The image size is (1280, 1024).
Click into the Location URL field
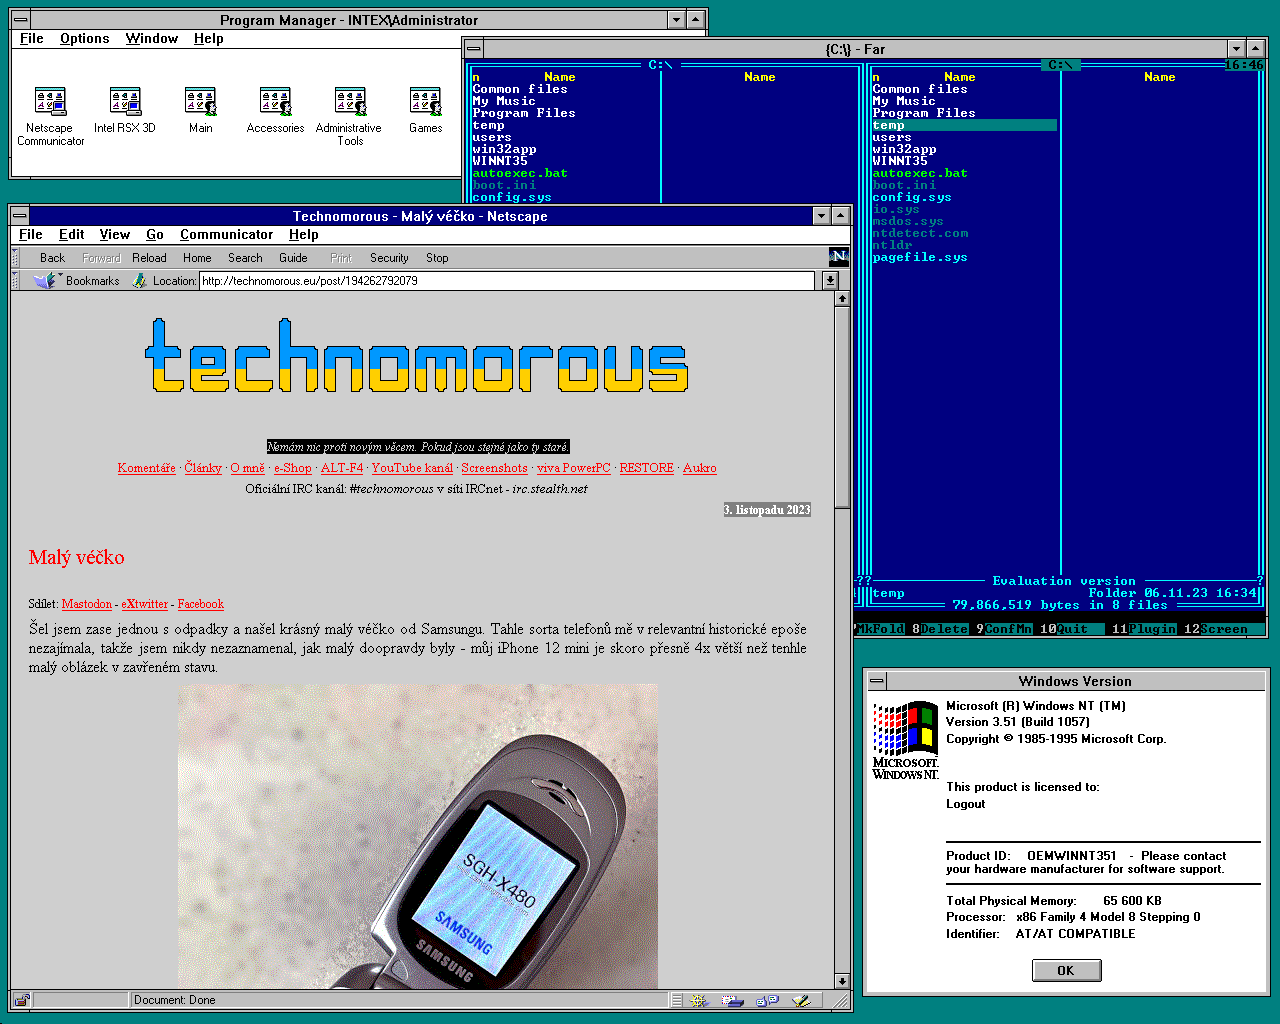[500, 281]
